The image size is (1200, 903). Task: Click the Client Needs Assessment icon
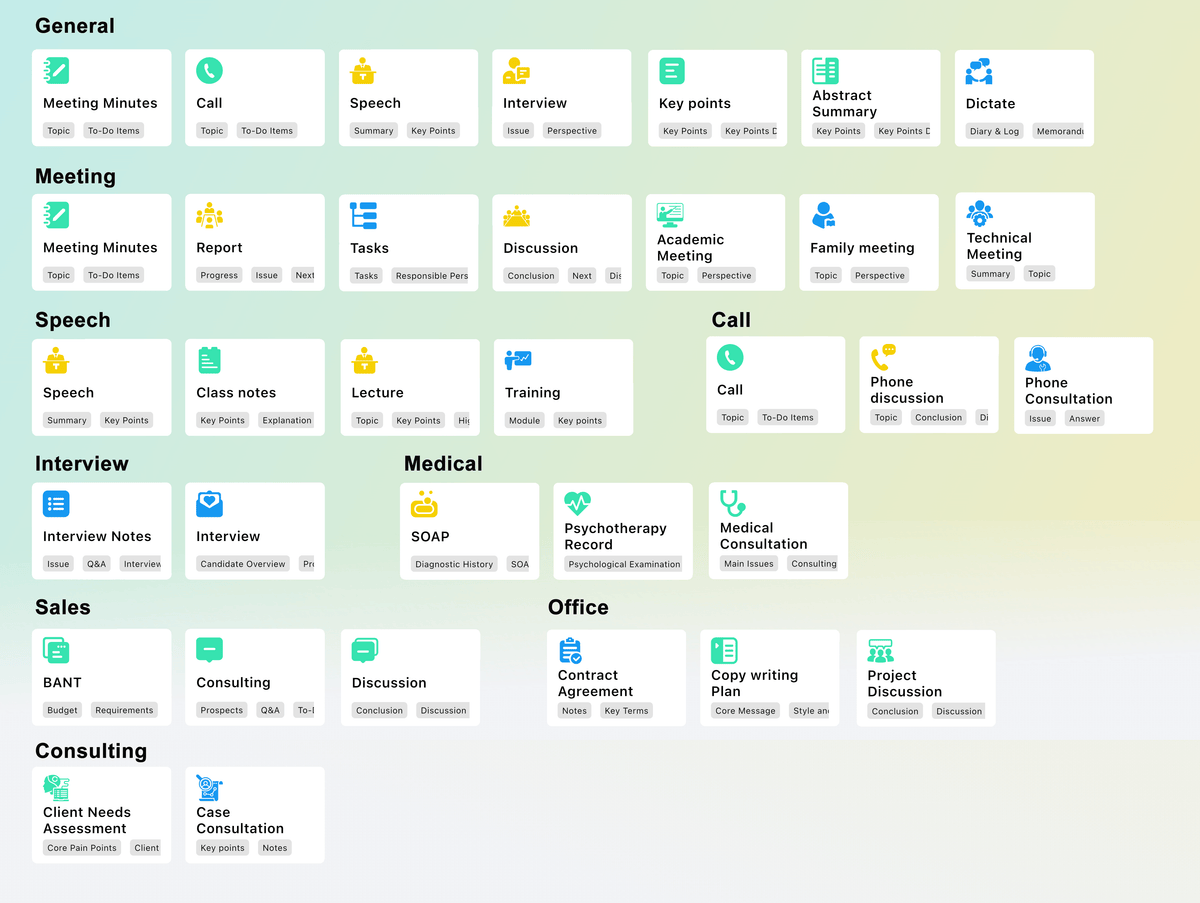click(x=56, y=787)
